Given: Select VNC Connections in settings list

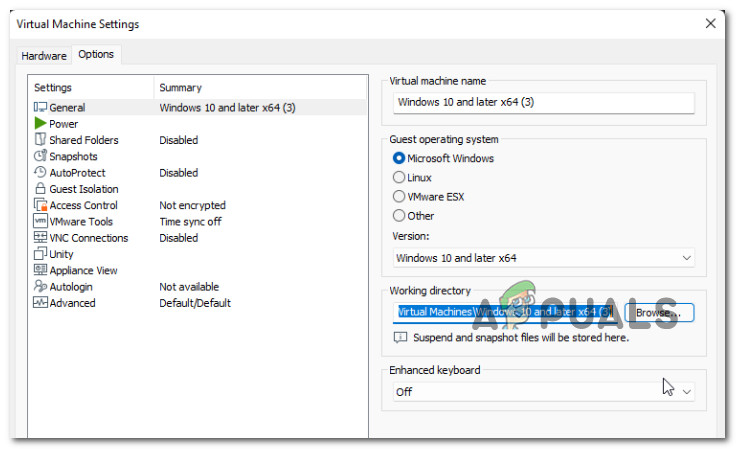Looking at the screenshot, I should (197, 238).
